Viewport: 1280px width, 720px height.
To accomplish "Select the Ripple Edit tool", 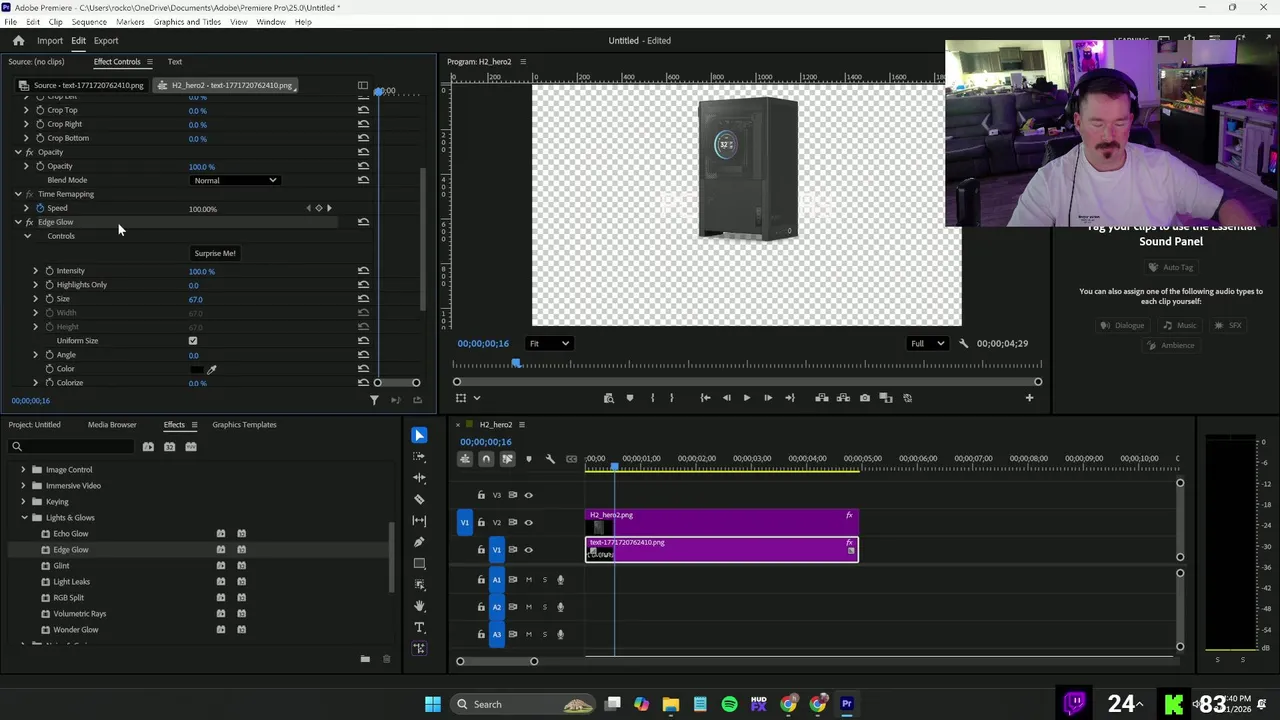I will tap(419, 477).
